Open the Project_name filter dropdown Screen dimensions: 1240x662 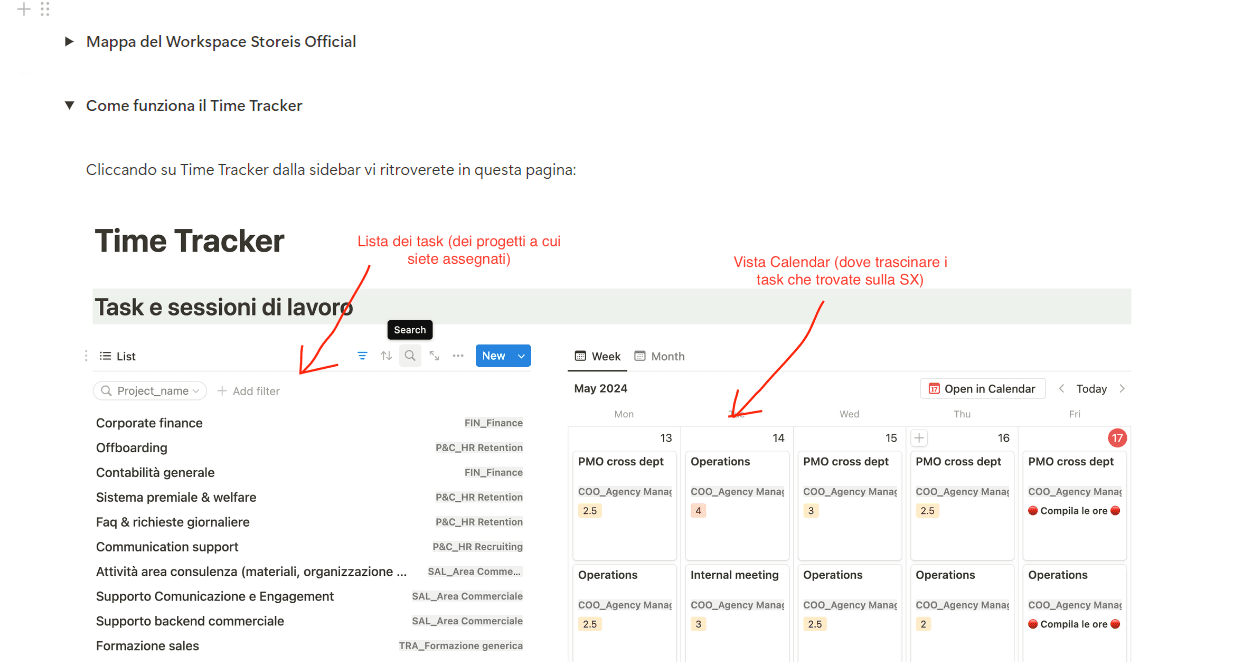149,391
